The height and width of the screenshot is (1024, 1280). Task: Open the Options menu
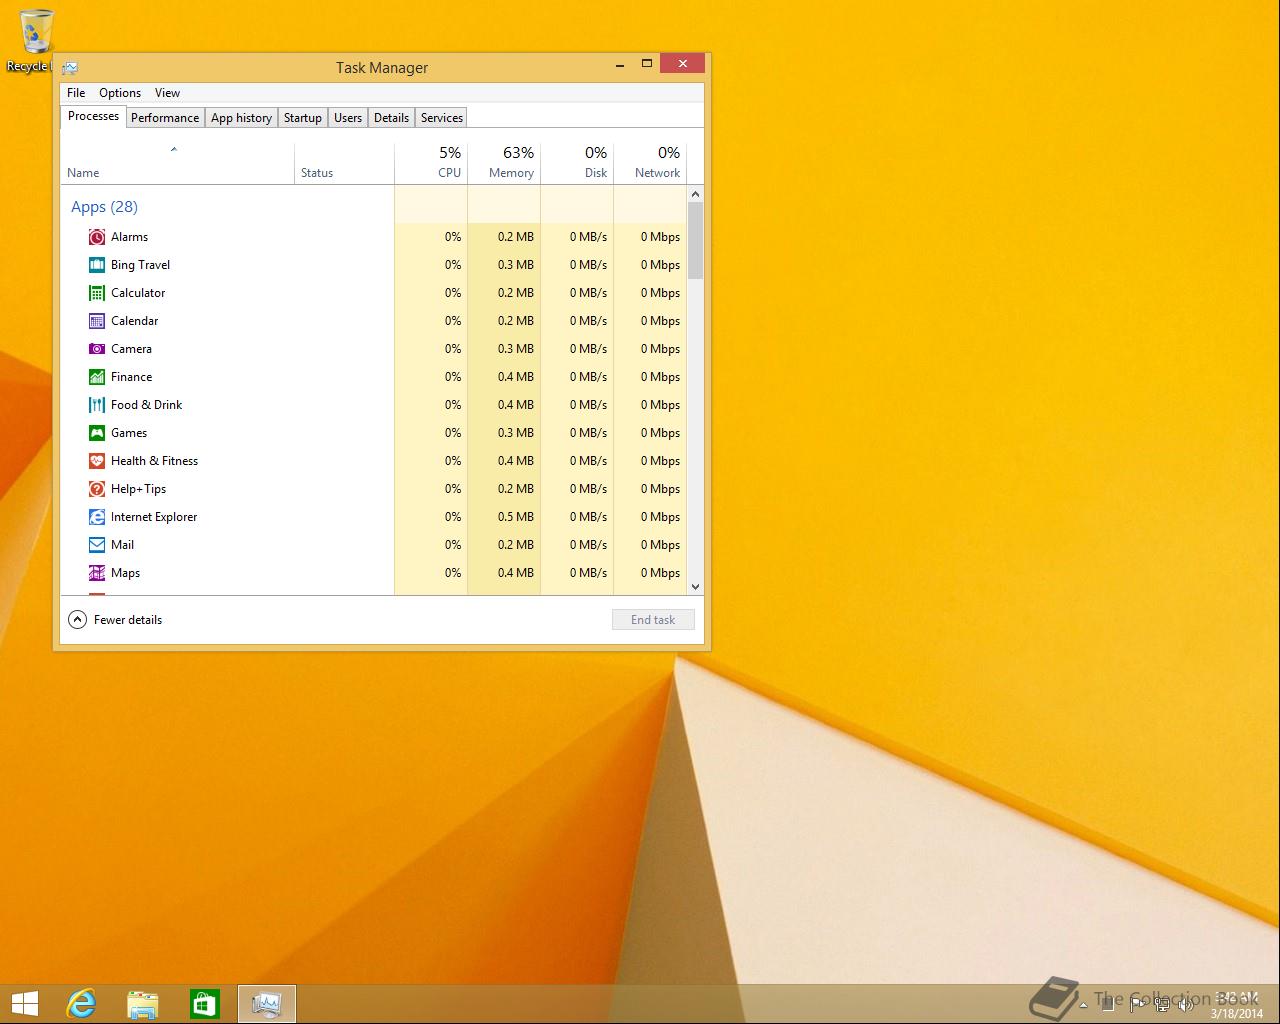pos(120,93)
